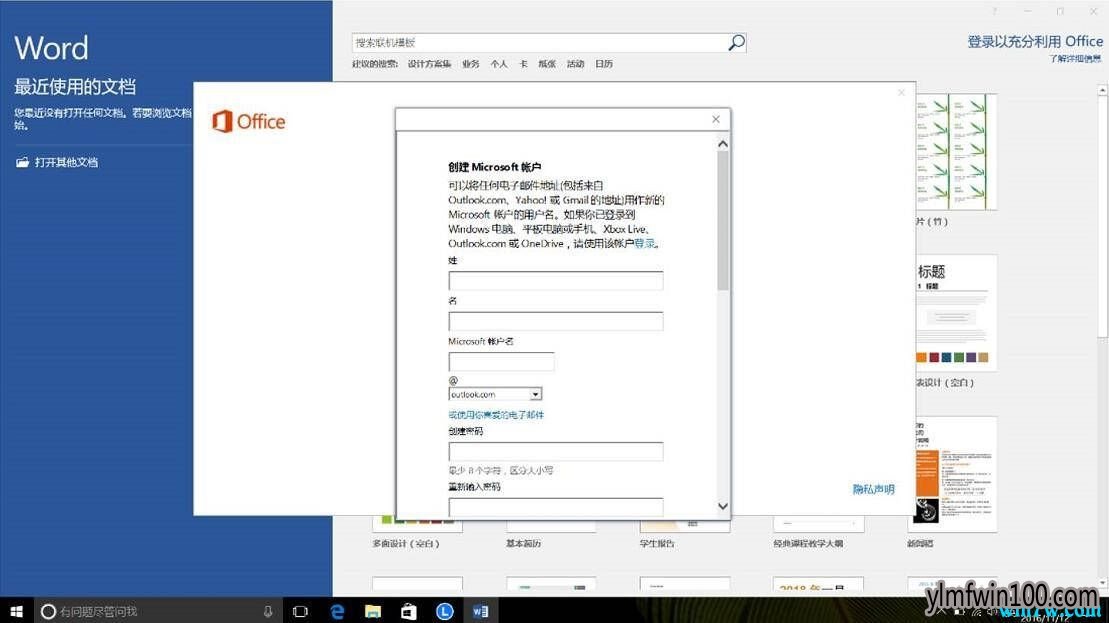Select suggested search 纸张
Viewport: 1109px width, 623px height.
pos(547,64)
